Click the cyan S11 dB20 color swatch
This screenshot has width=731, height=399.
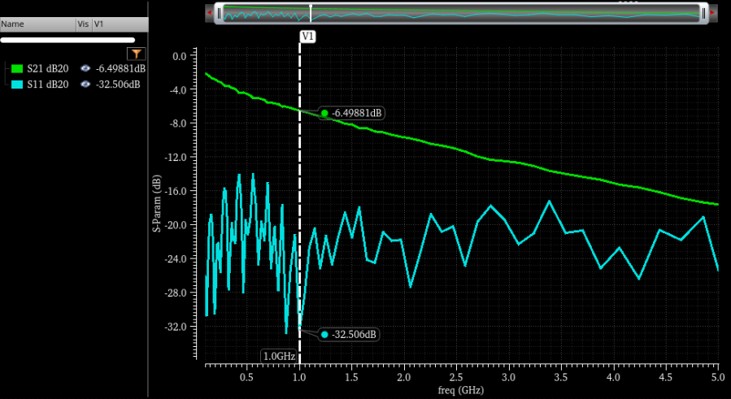tap(17, 84)
